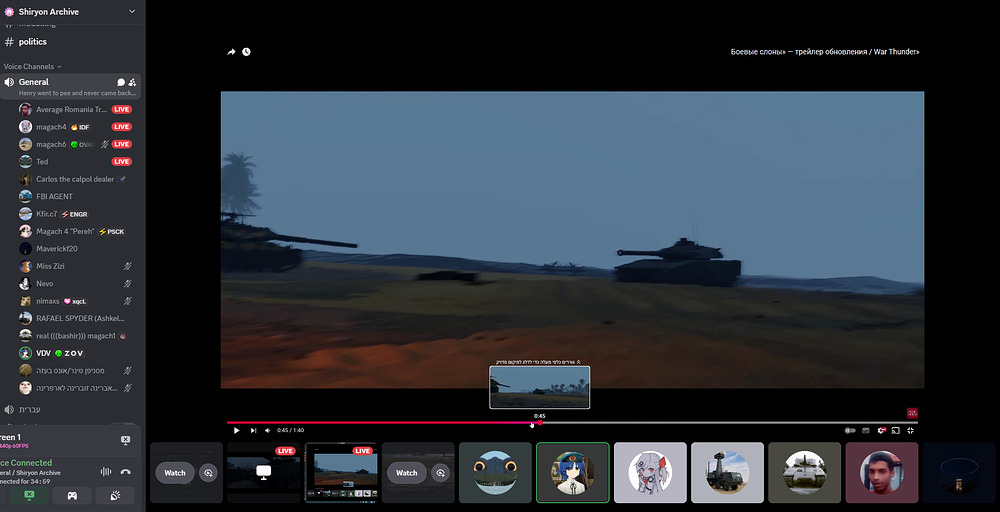
Task: Invite people to the General voice channel
Action: (x=132, y=82)
